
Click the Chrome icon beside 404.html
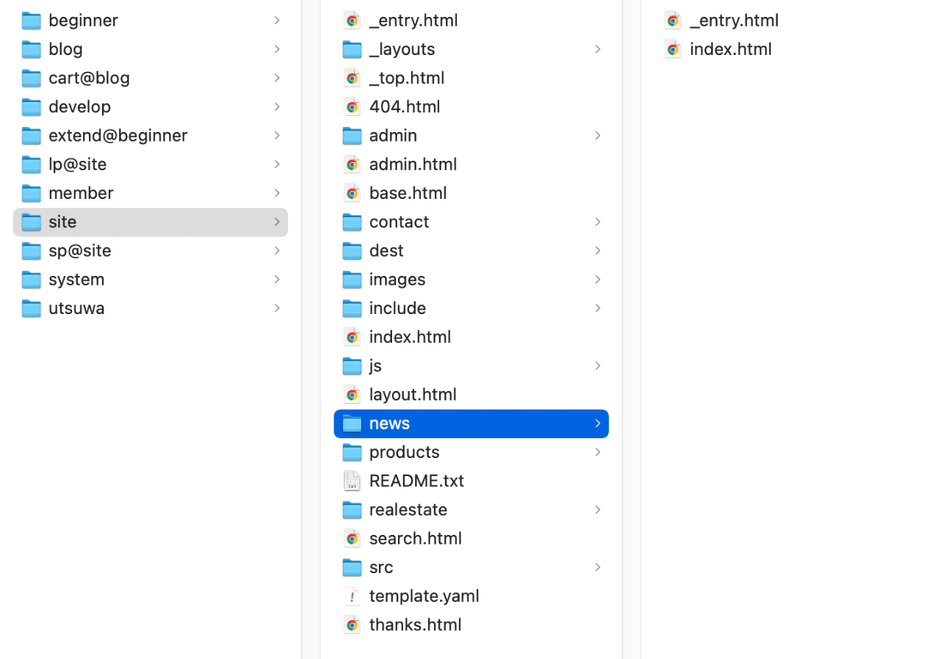(x=352, y=107)
